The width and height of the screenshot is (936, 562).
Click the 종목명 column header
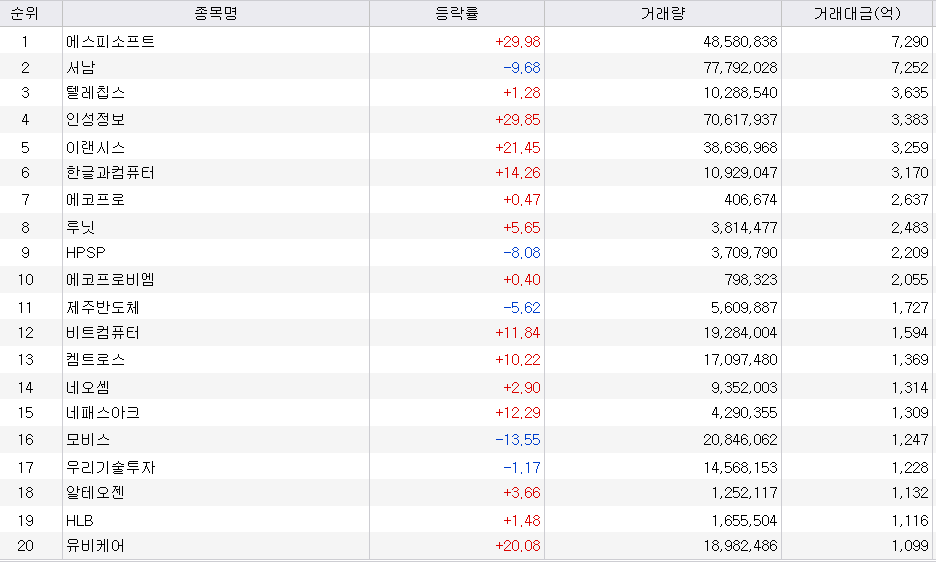216,13
